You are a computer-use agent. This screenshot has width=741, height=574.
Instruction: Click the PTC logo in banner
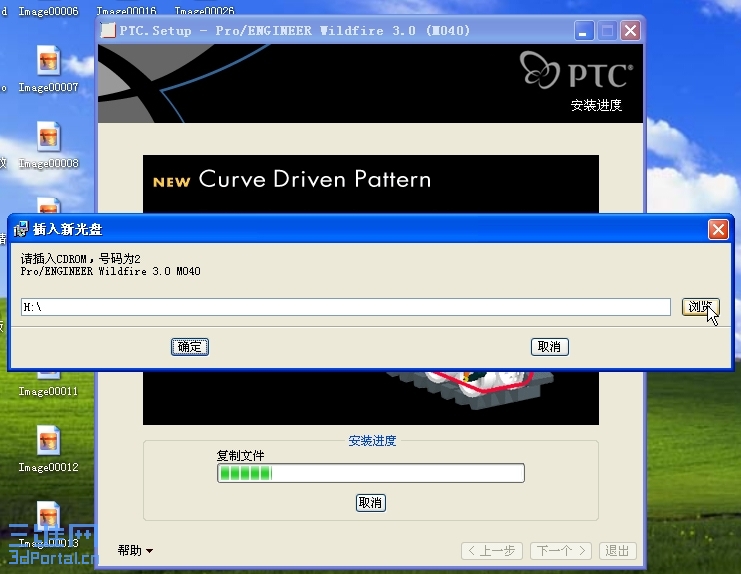576,71
